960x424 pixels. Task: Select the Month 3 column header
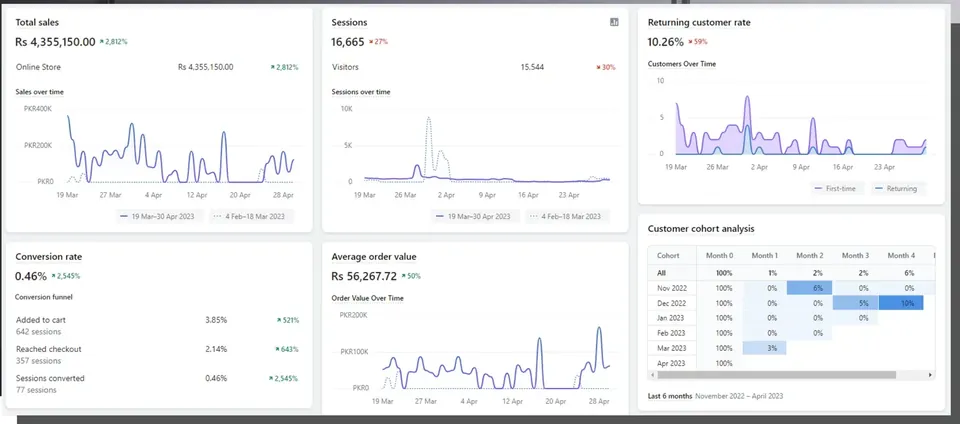pyautogui.click(x=855, y=256)
